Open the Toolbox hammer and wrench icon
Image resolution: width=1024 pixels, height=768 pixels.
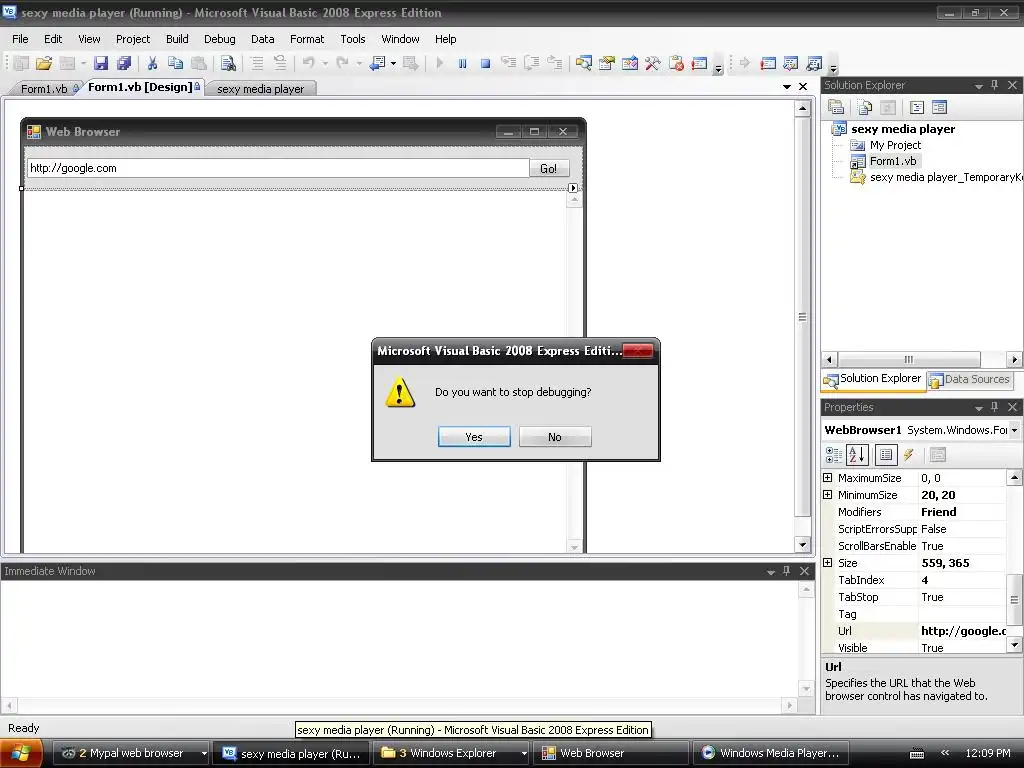point(652,63)
